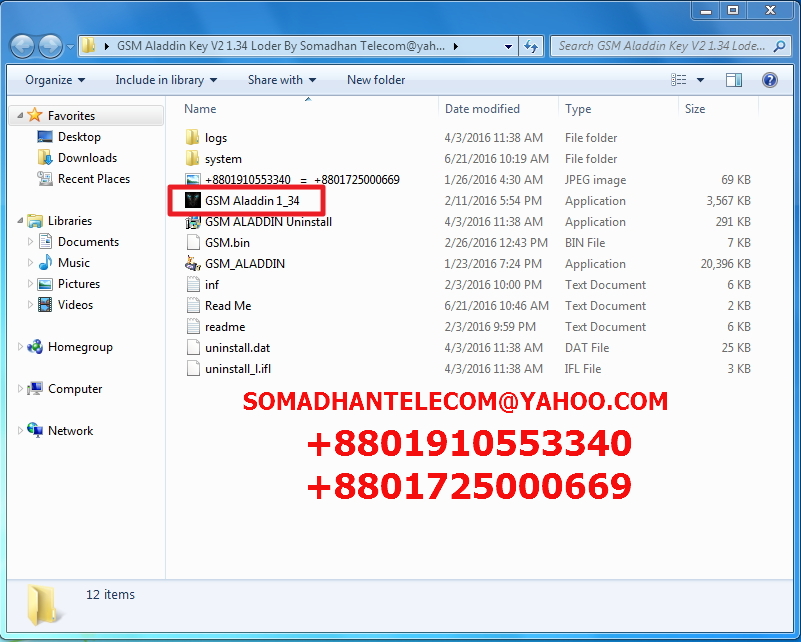Click the Back navigation arrow button
The image size is (801, 642).
coord(22,47)
